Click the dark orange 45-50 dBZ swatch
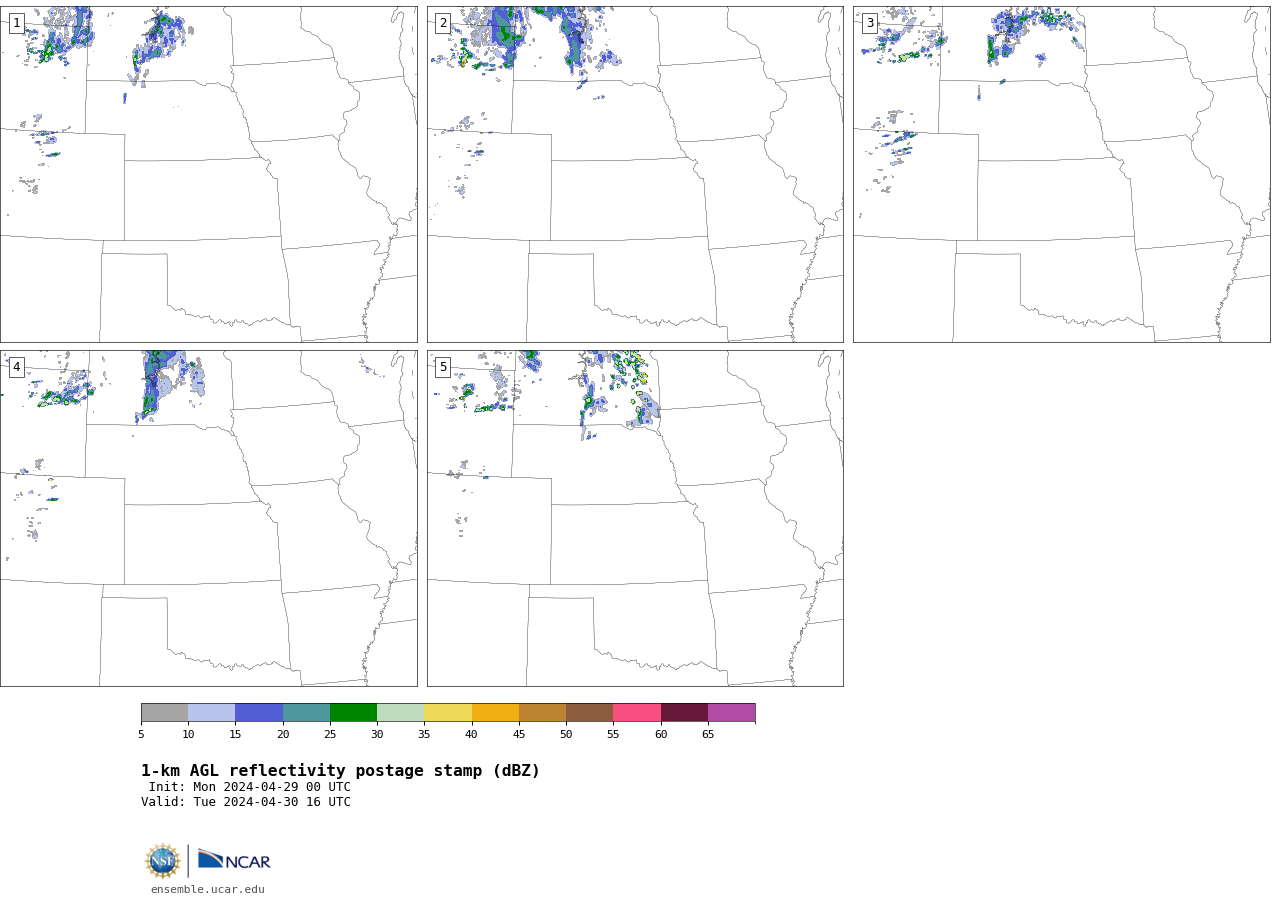This screenshot has height=901, width=1280. (542, 713)
